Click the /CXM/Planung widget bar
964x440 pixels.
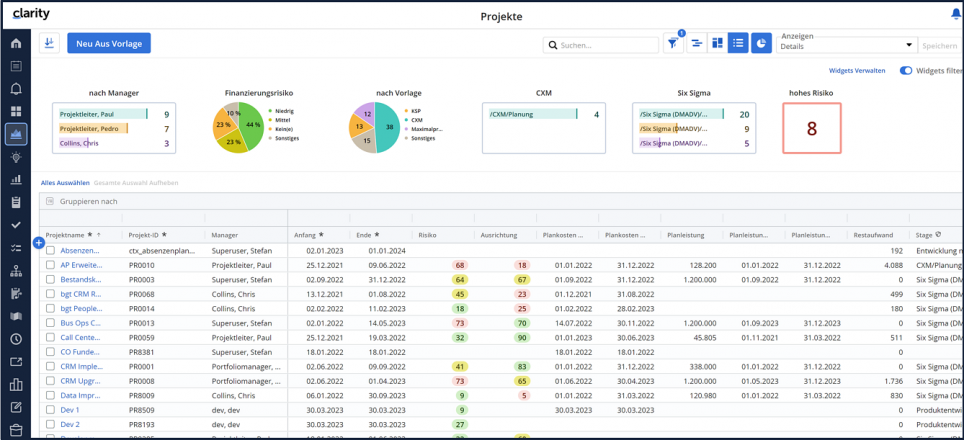(x=533, y=114)
